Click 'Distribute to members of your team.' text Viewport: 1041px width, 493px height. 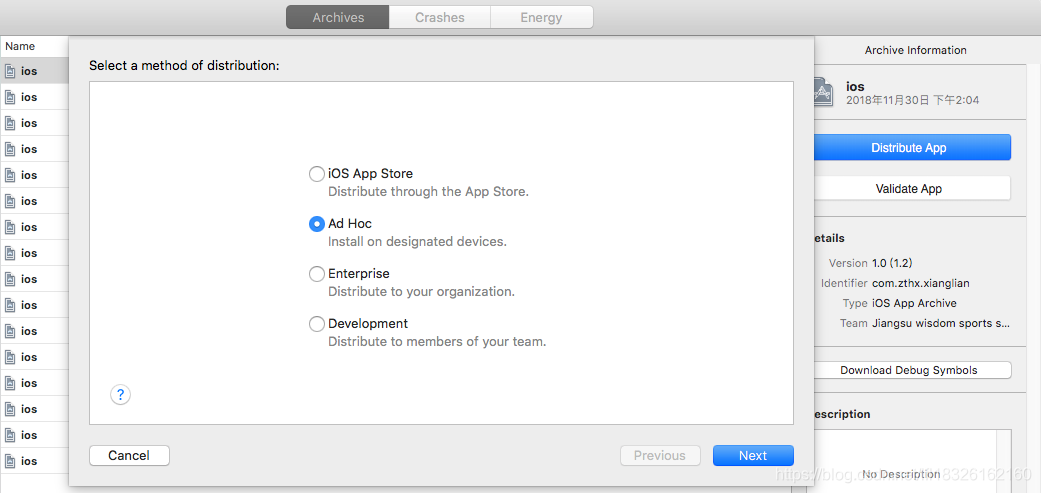tap(437, 342)
